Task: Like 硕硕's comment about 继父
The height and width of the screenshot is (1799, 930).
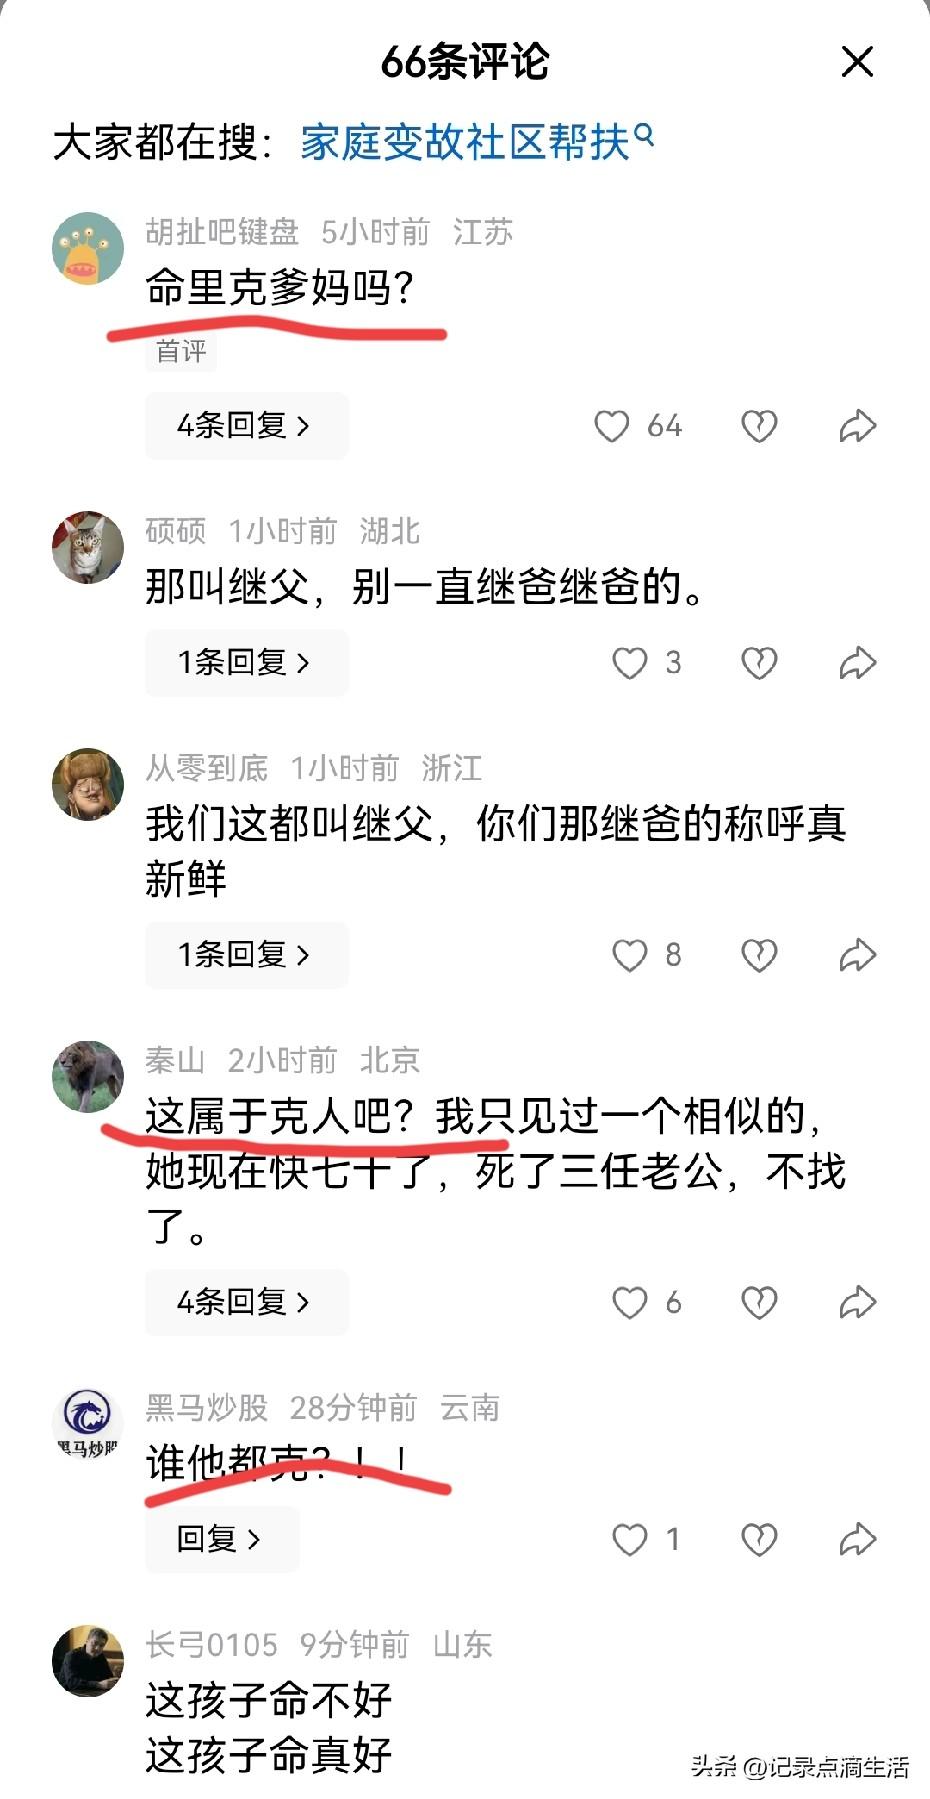Action: [630, 663]
